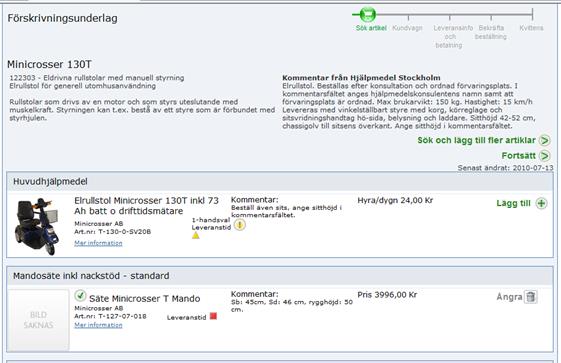Click the Art.nr: T-127-07-018 text
This screenshot has width=561, height=363.
tap(110, 316)
